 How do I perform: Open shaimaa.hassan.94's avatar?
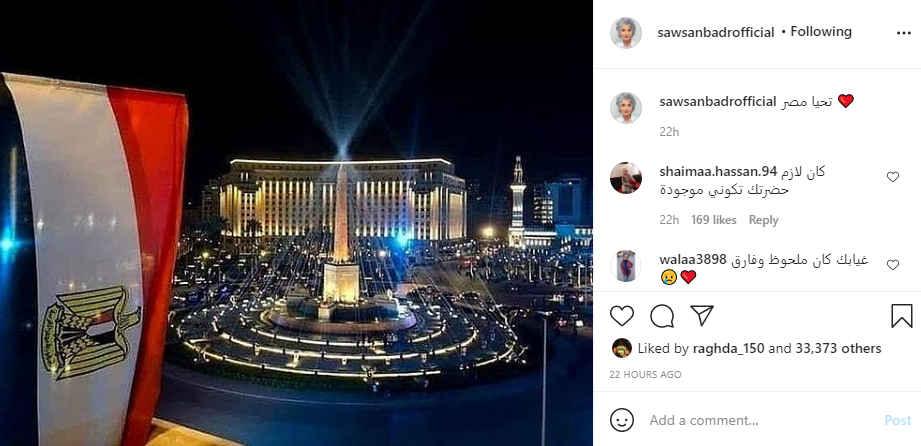coord(626,177)
